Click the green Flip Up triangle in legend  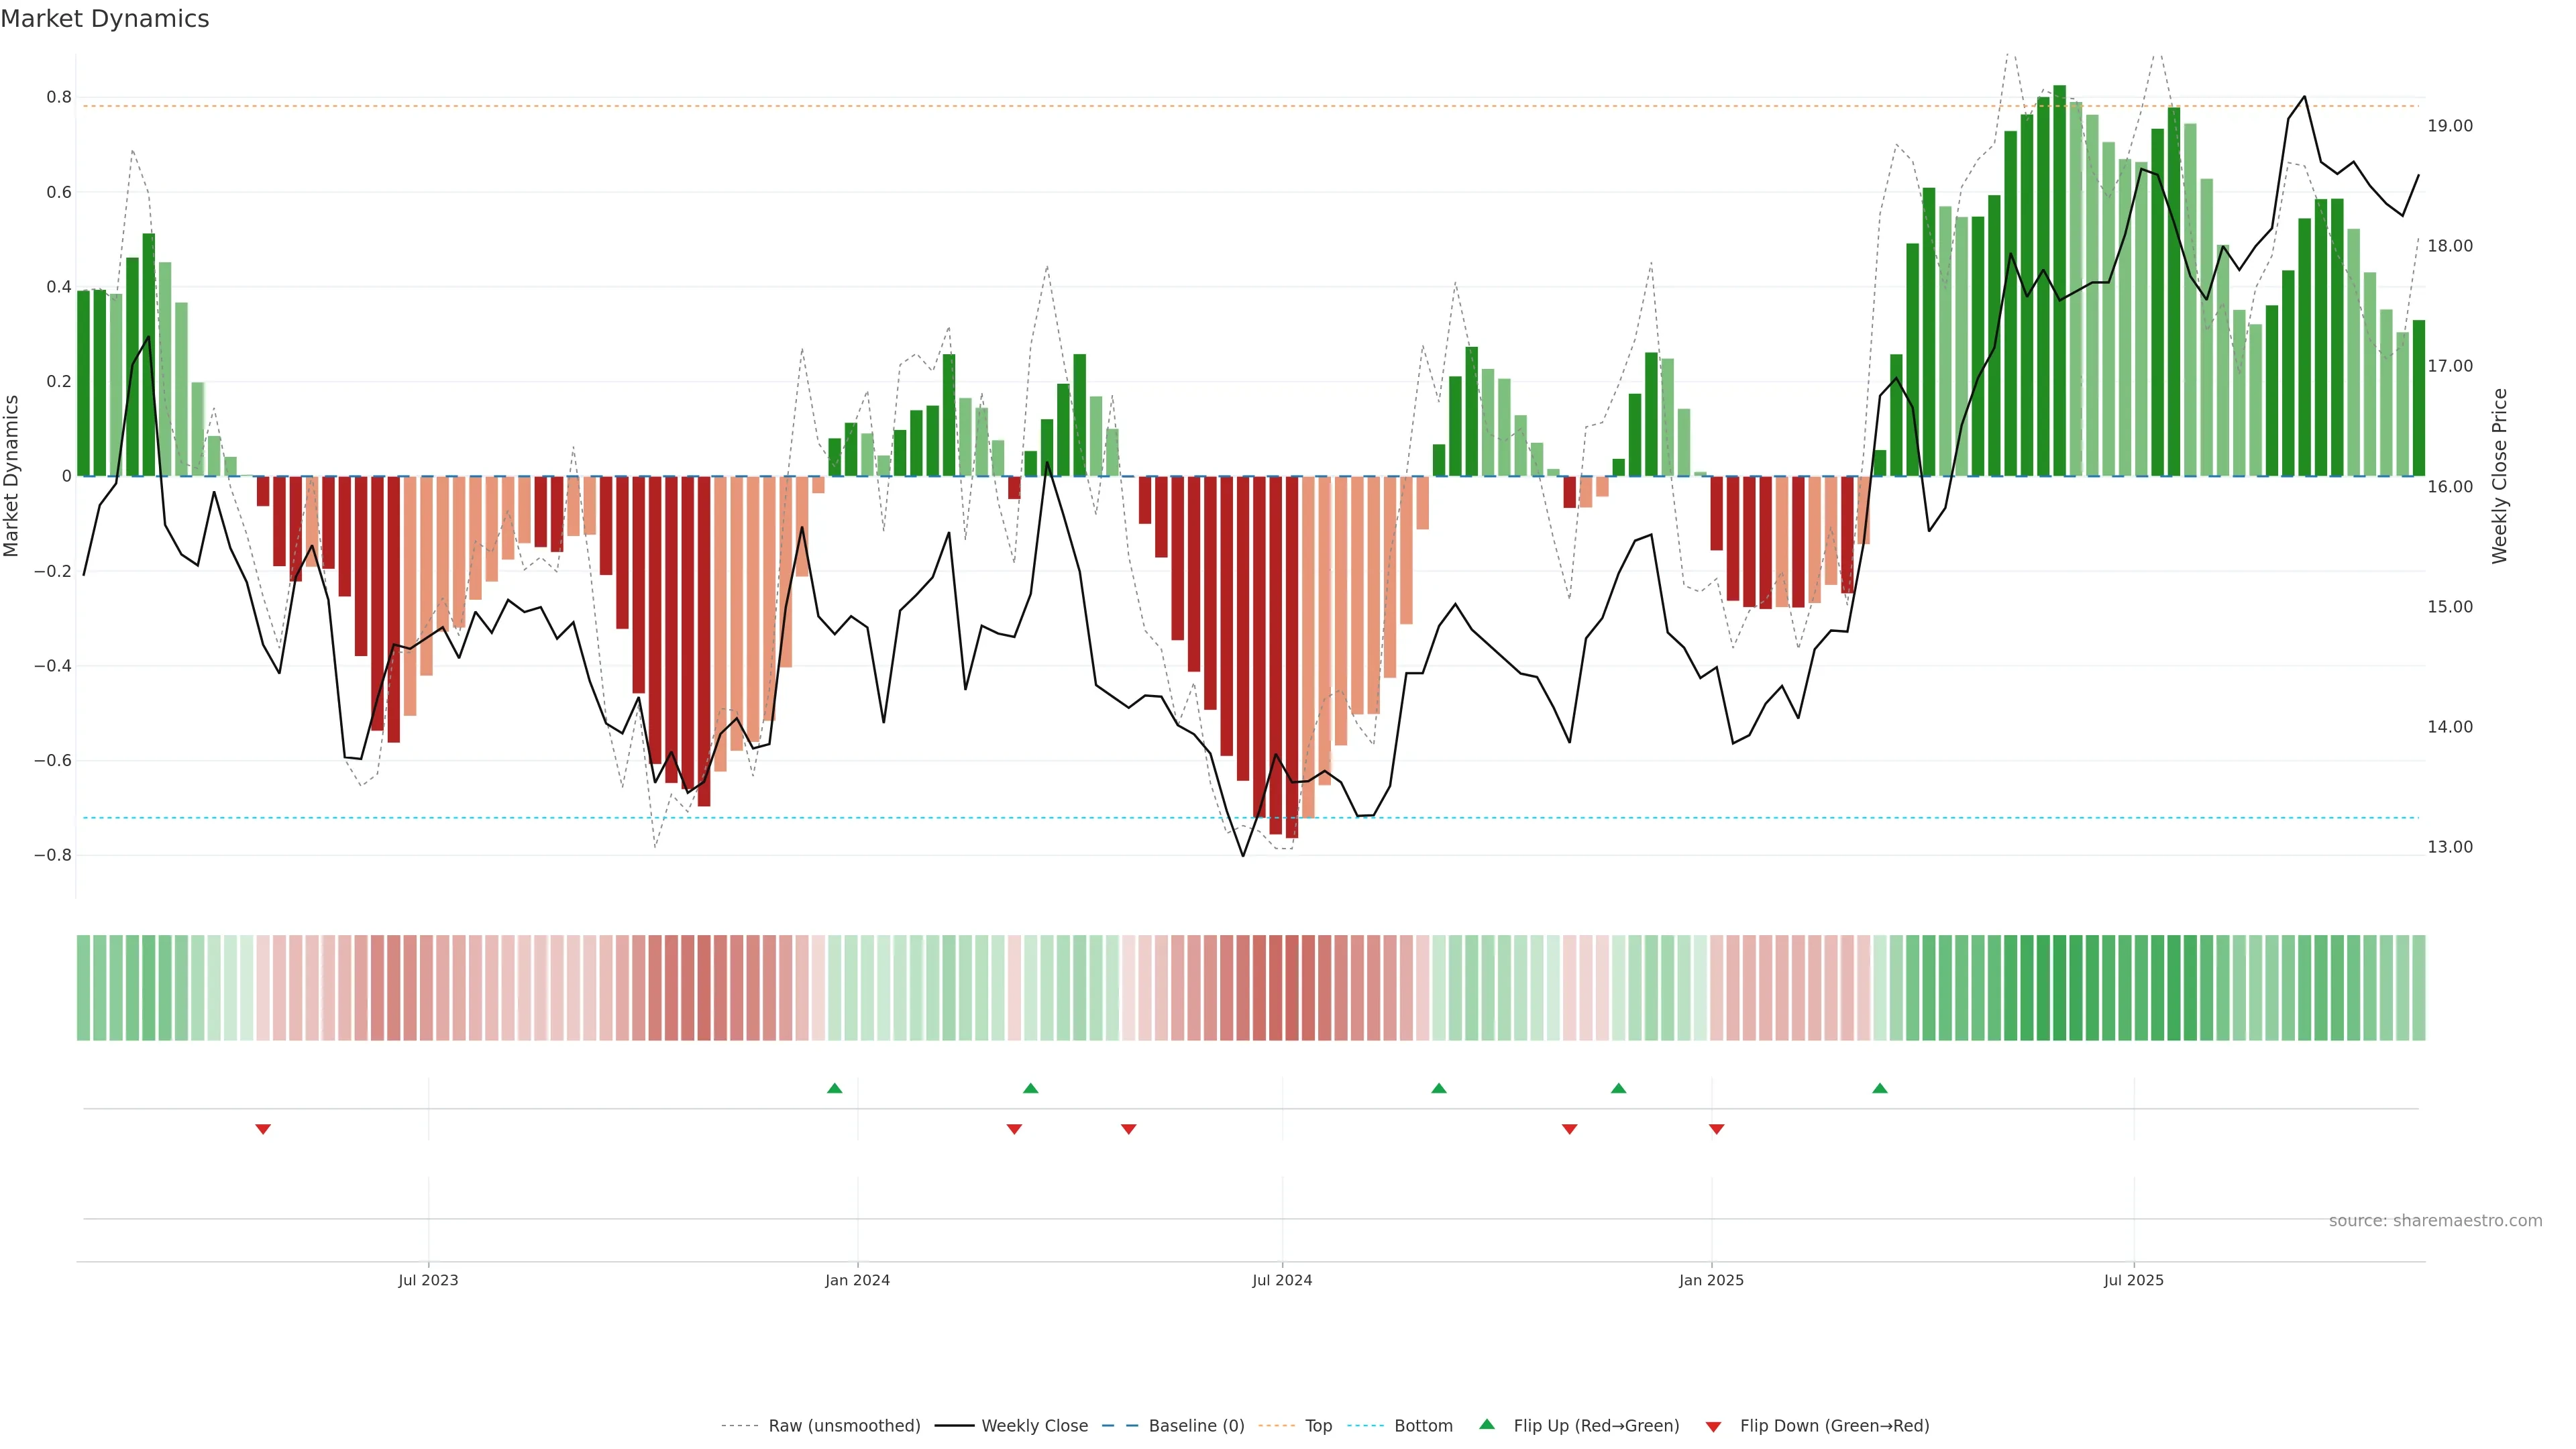[1487, 1424]
